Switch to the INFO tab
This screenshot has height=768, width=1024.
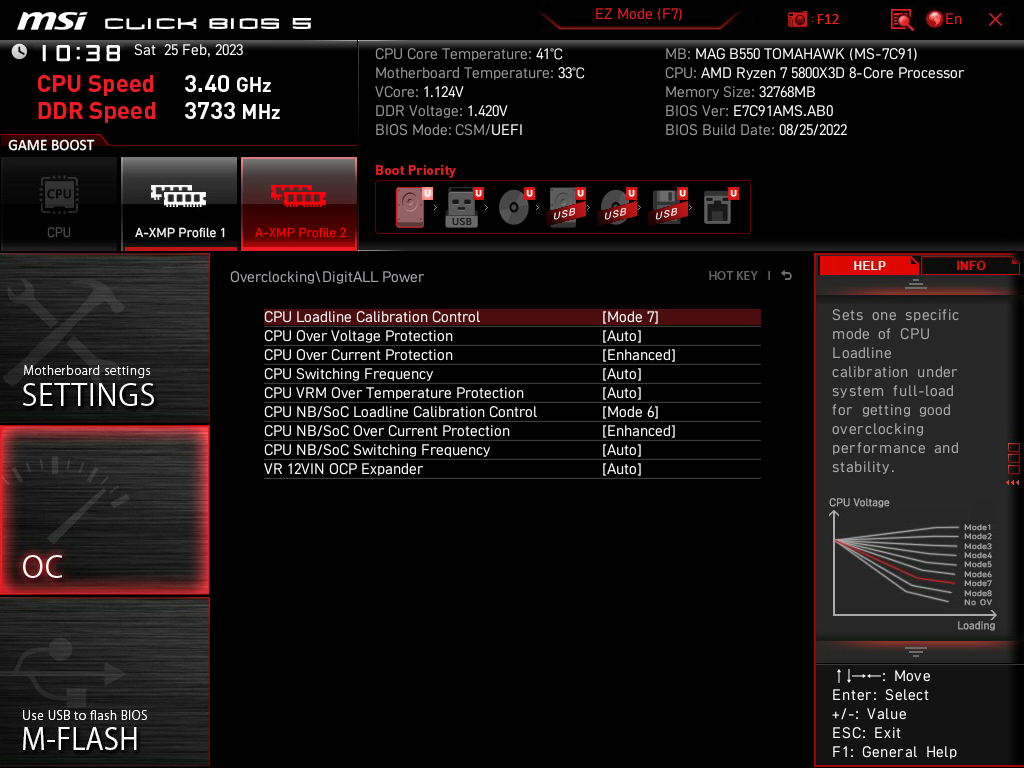coord(970,266)
